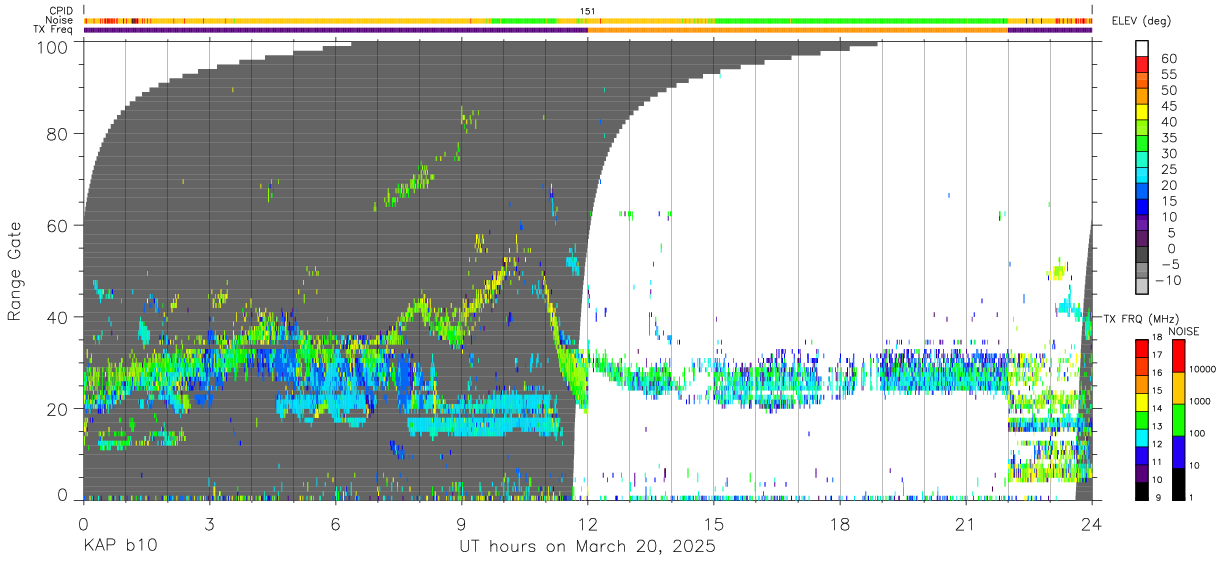
Task: Click the CPID value '151'
Action: [x=588, y=11]
